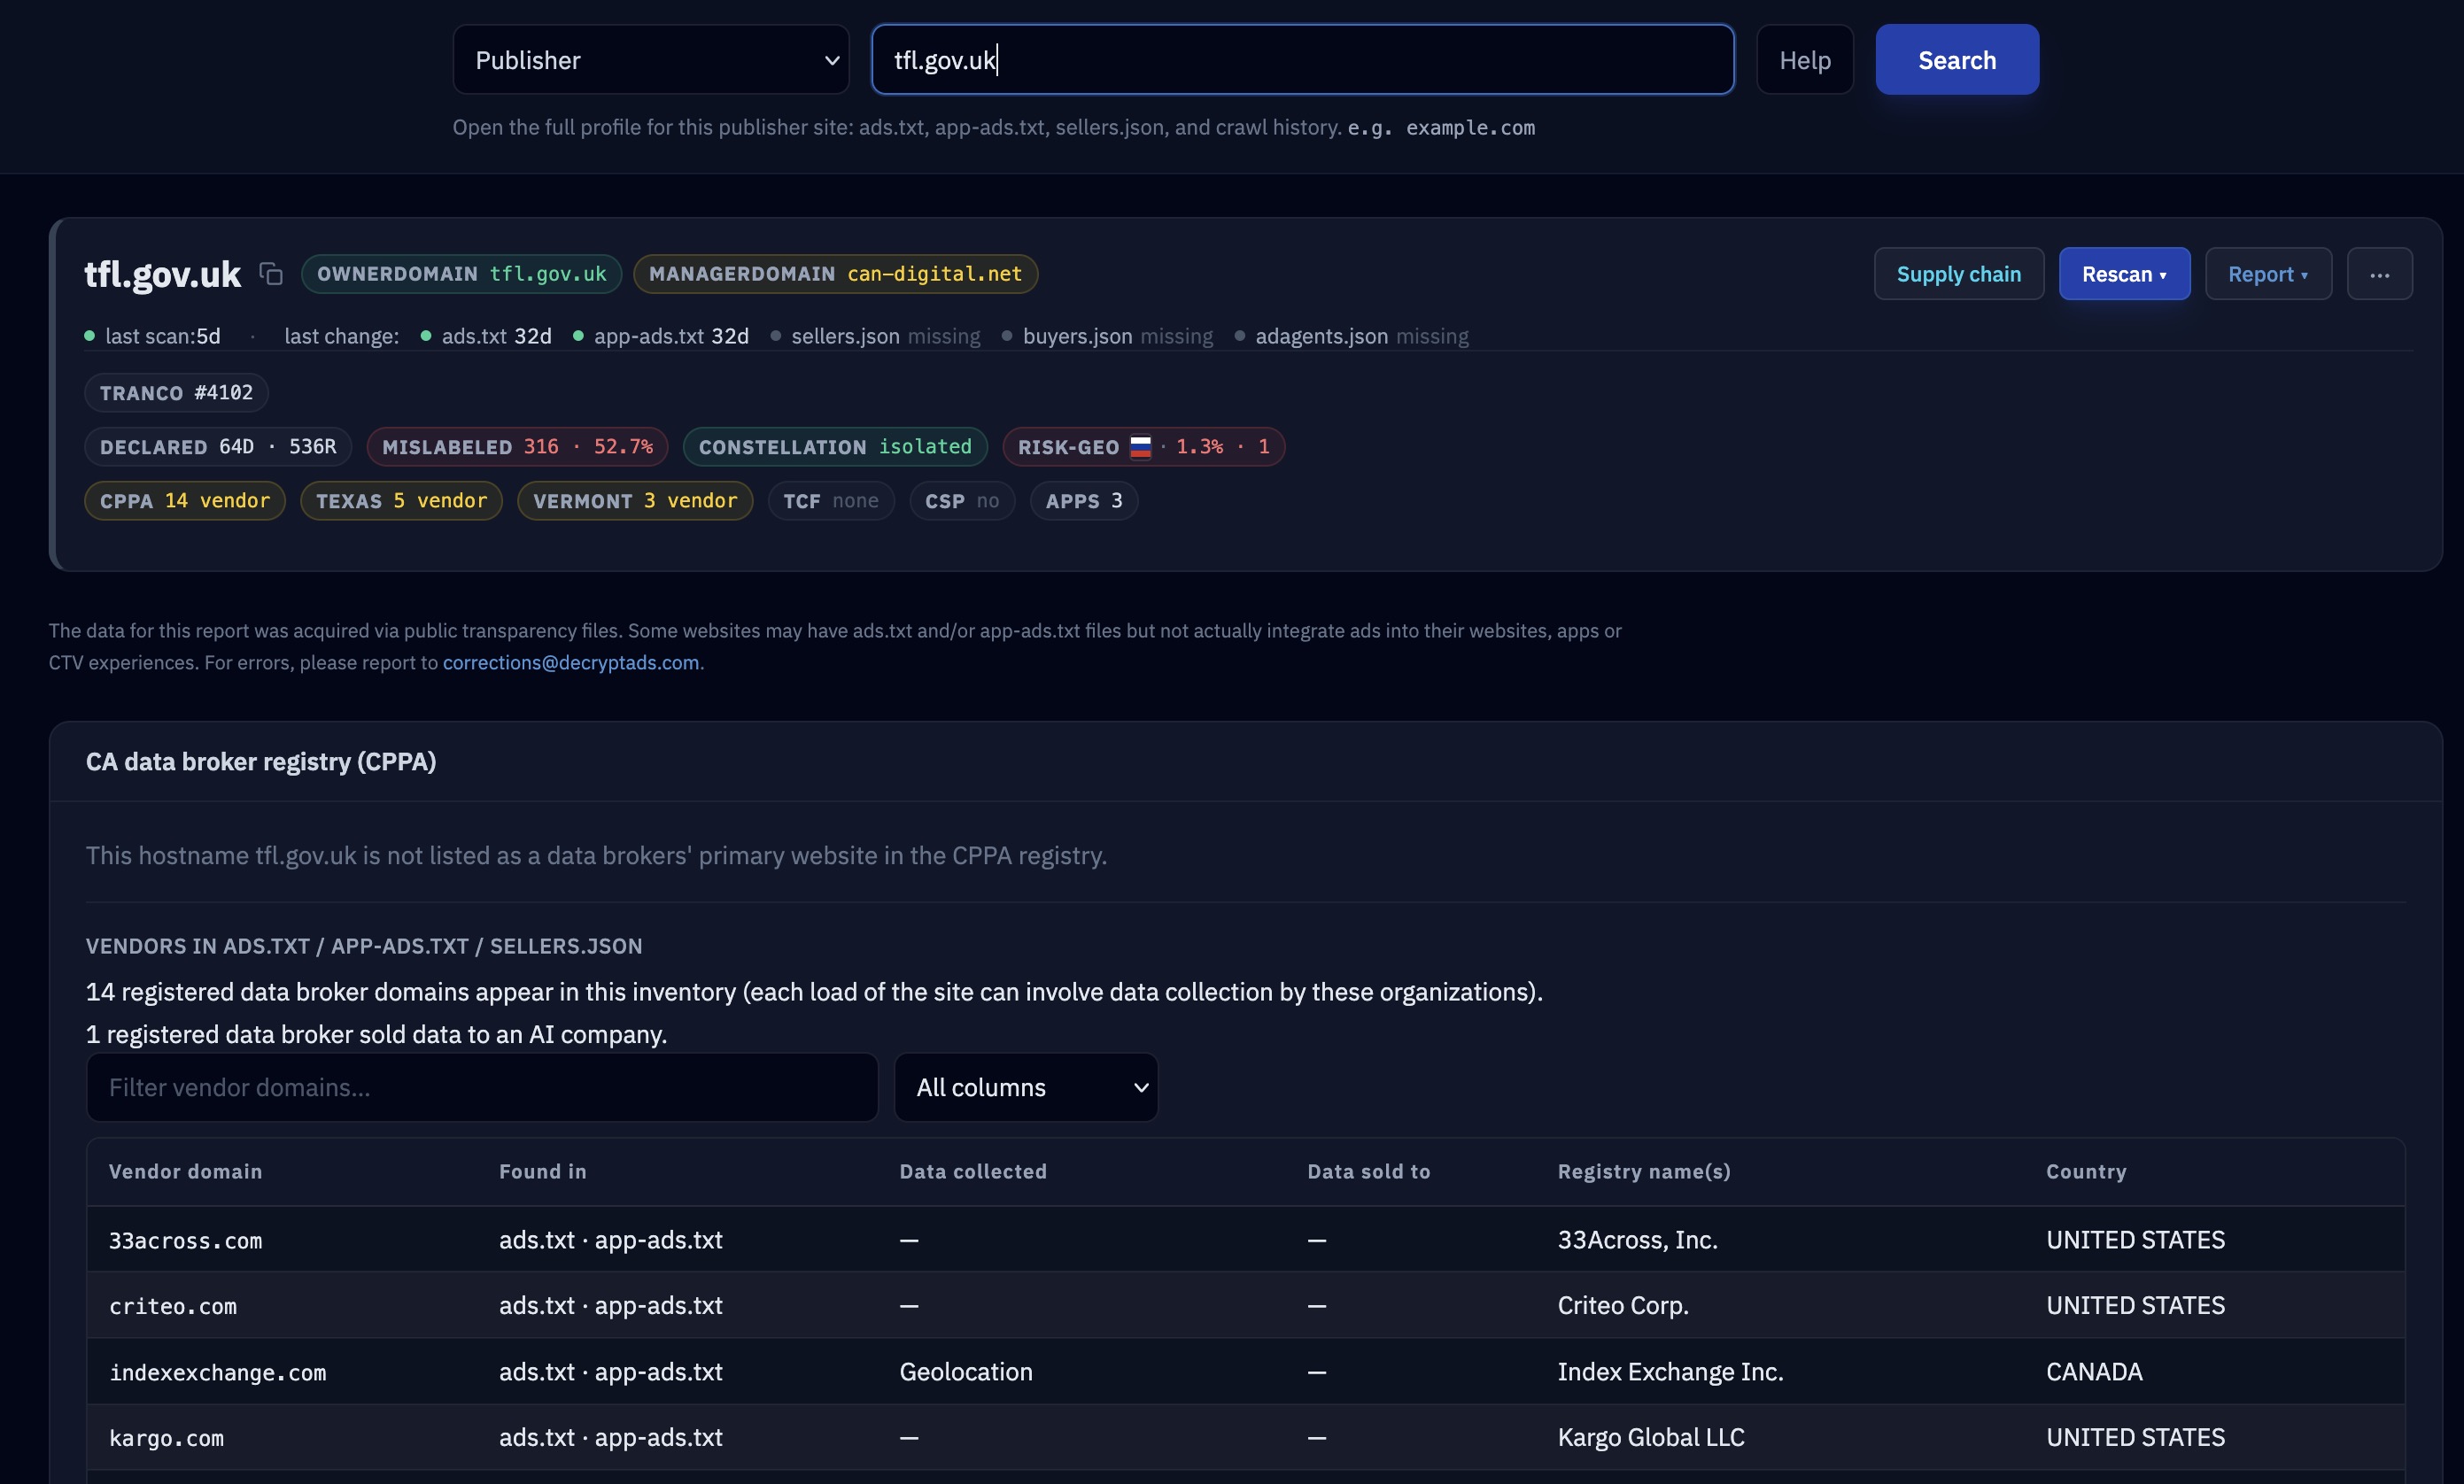The image size is (2464, 1484).
Task: Click the TEXAS 5 vendor badge
Action: [401, 501]
